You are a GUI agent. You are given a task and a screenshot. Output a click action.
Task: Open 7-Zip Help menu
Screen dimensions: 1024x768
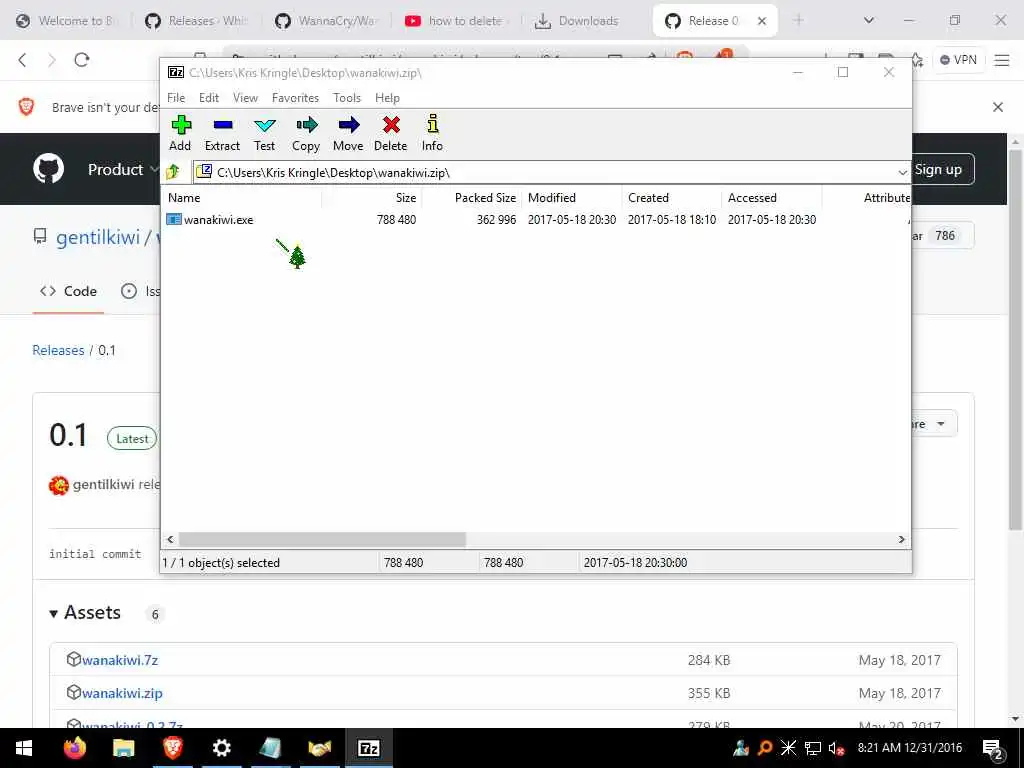pos(387,98)
